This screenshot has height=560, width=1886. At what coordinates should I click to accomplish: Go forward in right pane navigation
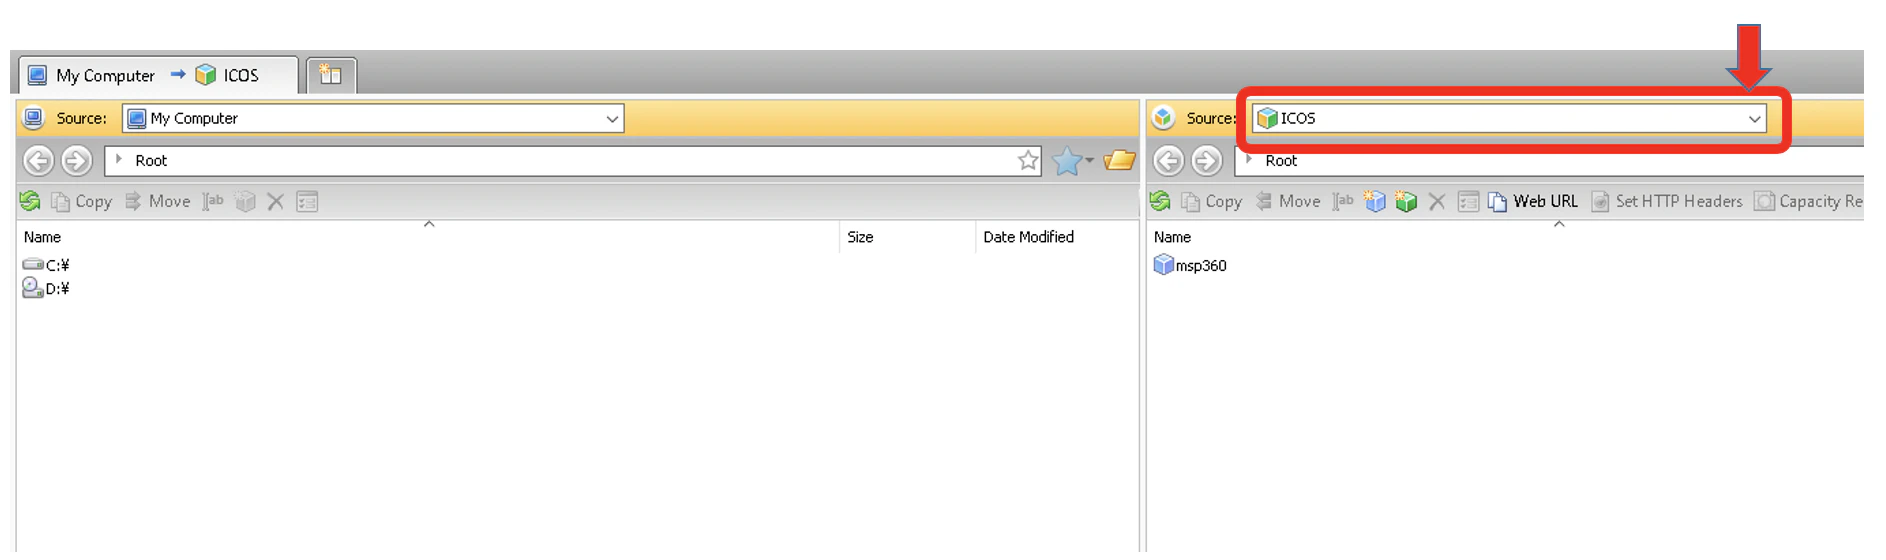click(1206, 160)
